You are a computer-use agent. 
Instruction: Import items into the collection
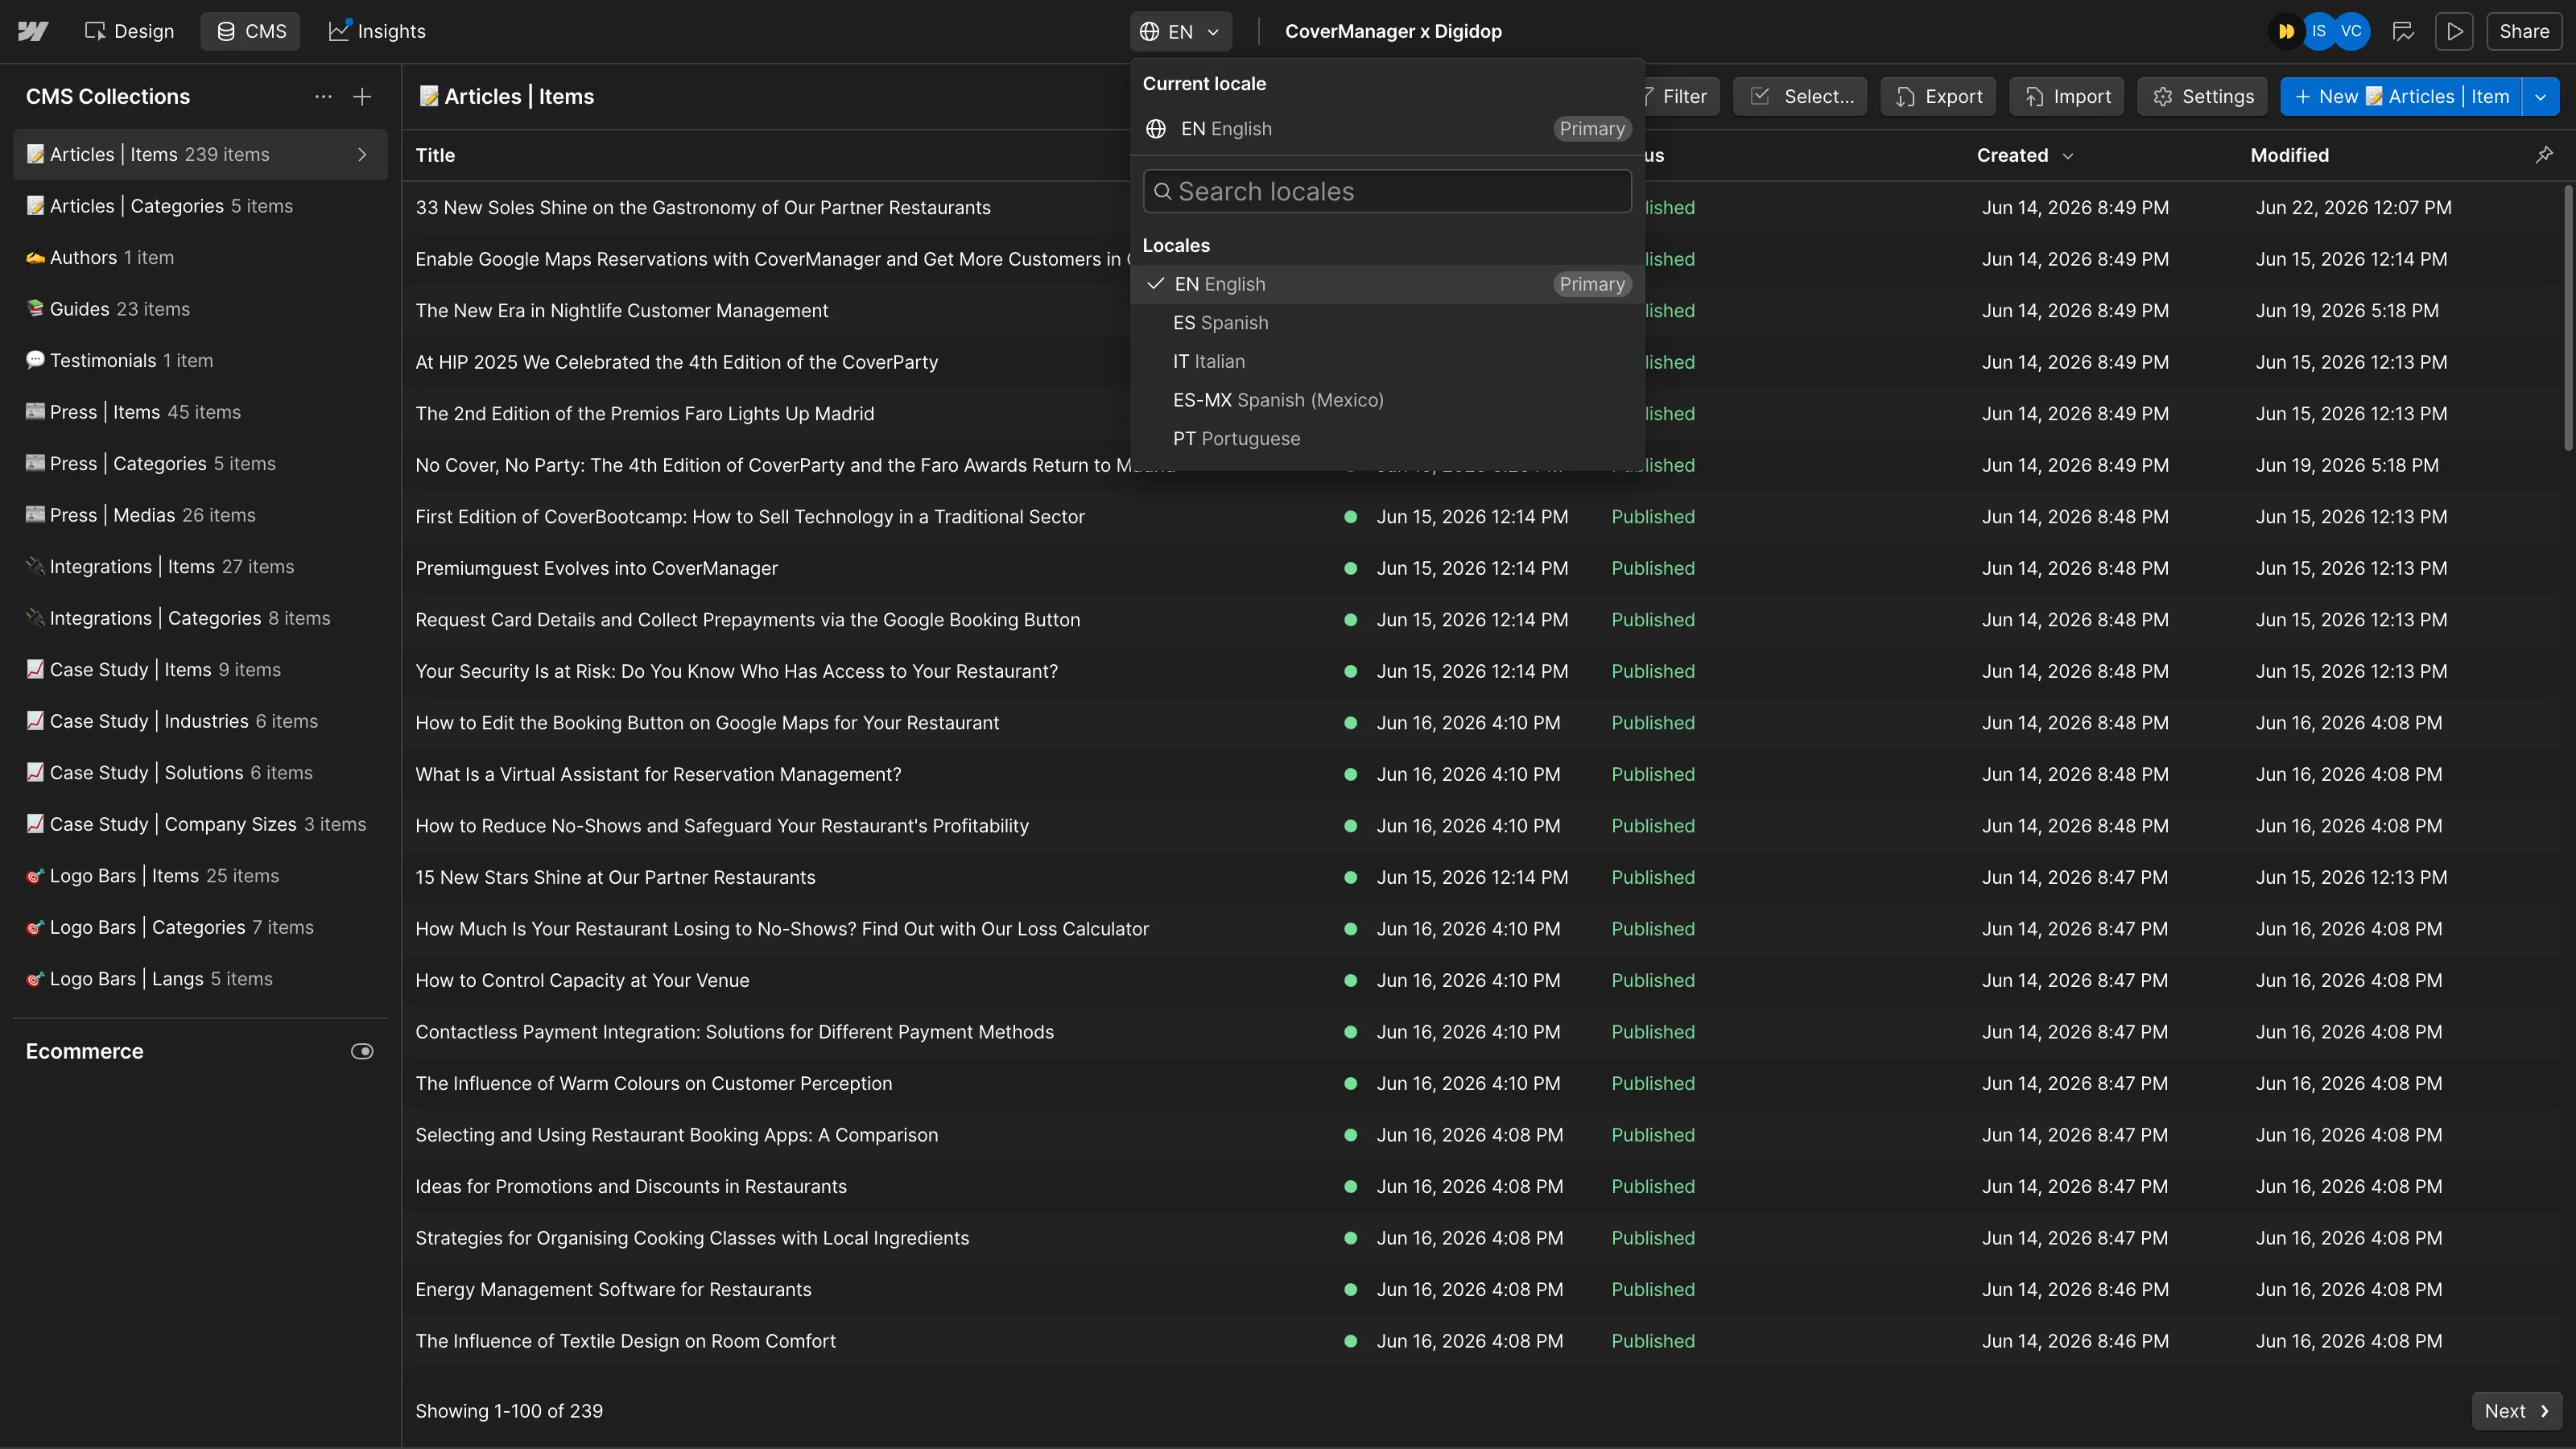click(2067, 97)
